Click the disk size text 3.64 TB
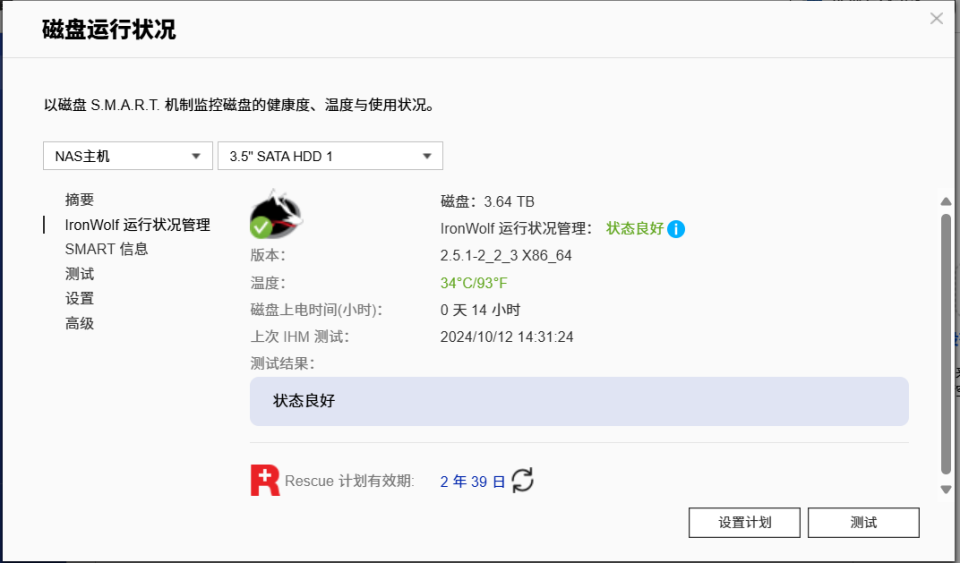The width and height of the screenshot is (960, 563). (x=509, y=202)
